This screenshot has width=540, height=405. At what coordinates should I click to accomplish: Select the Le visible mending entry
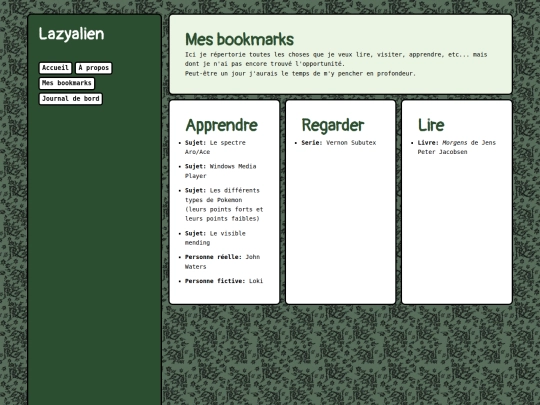[215, 238]
